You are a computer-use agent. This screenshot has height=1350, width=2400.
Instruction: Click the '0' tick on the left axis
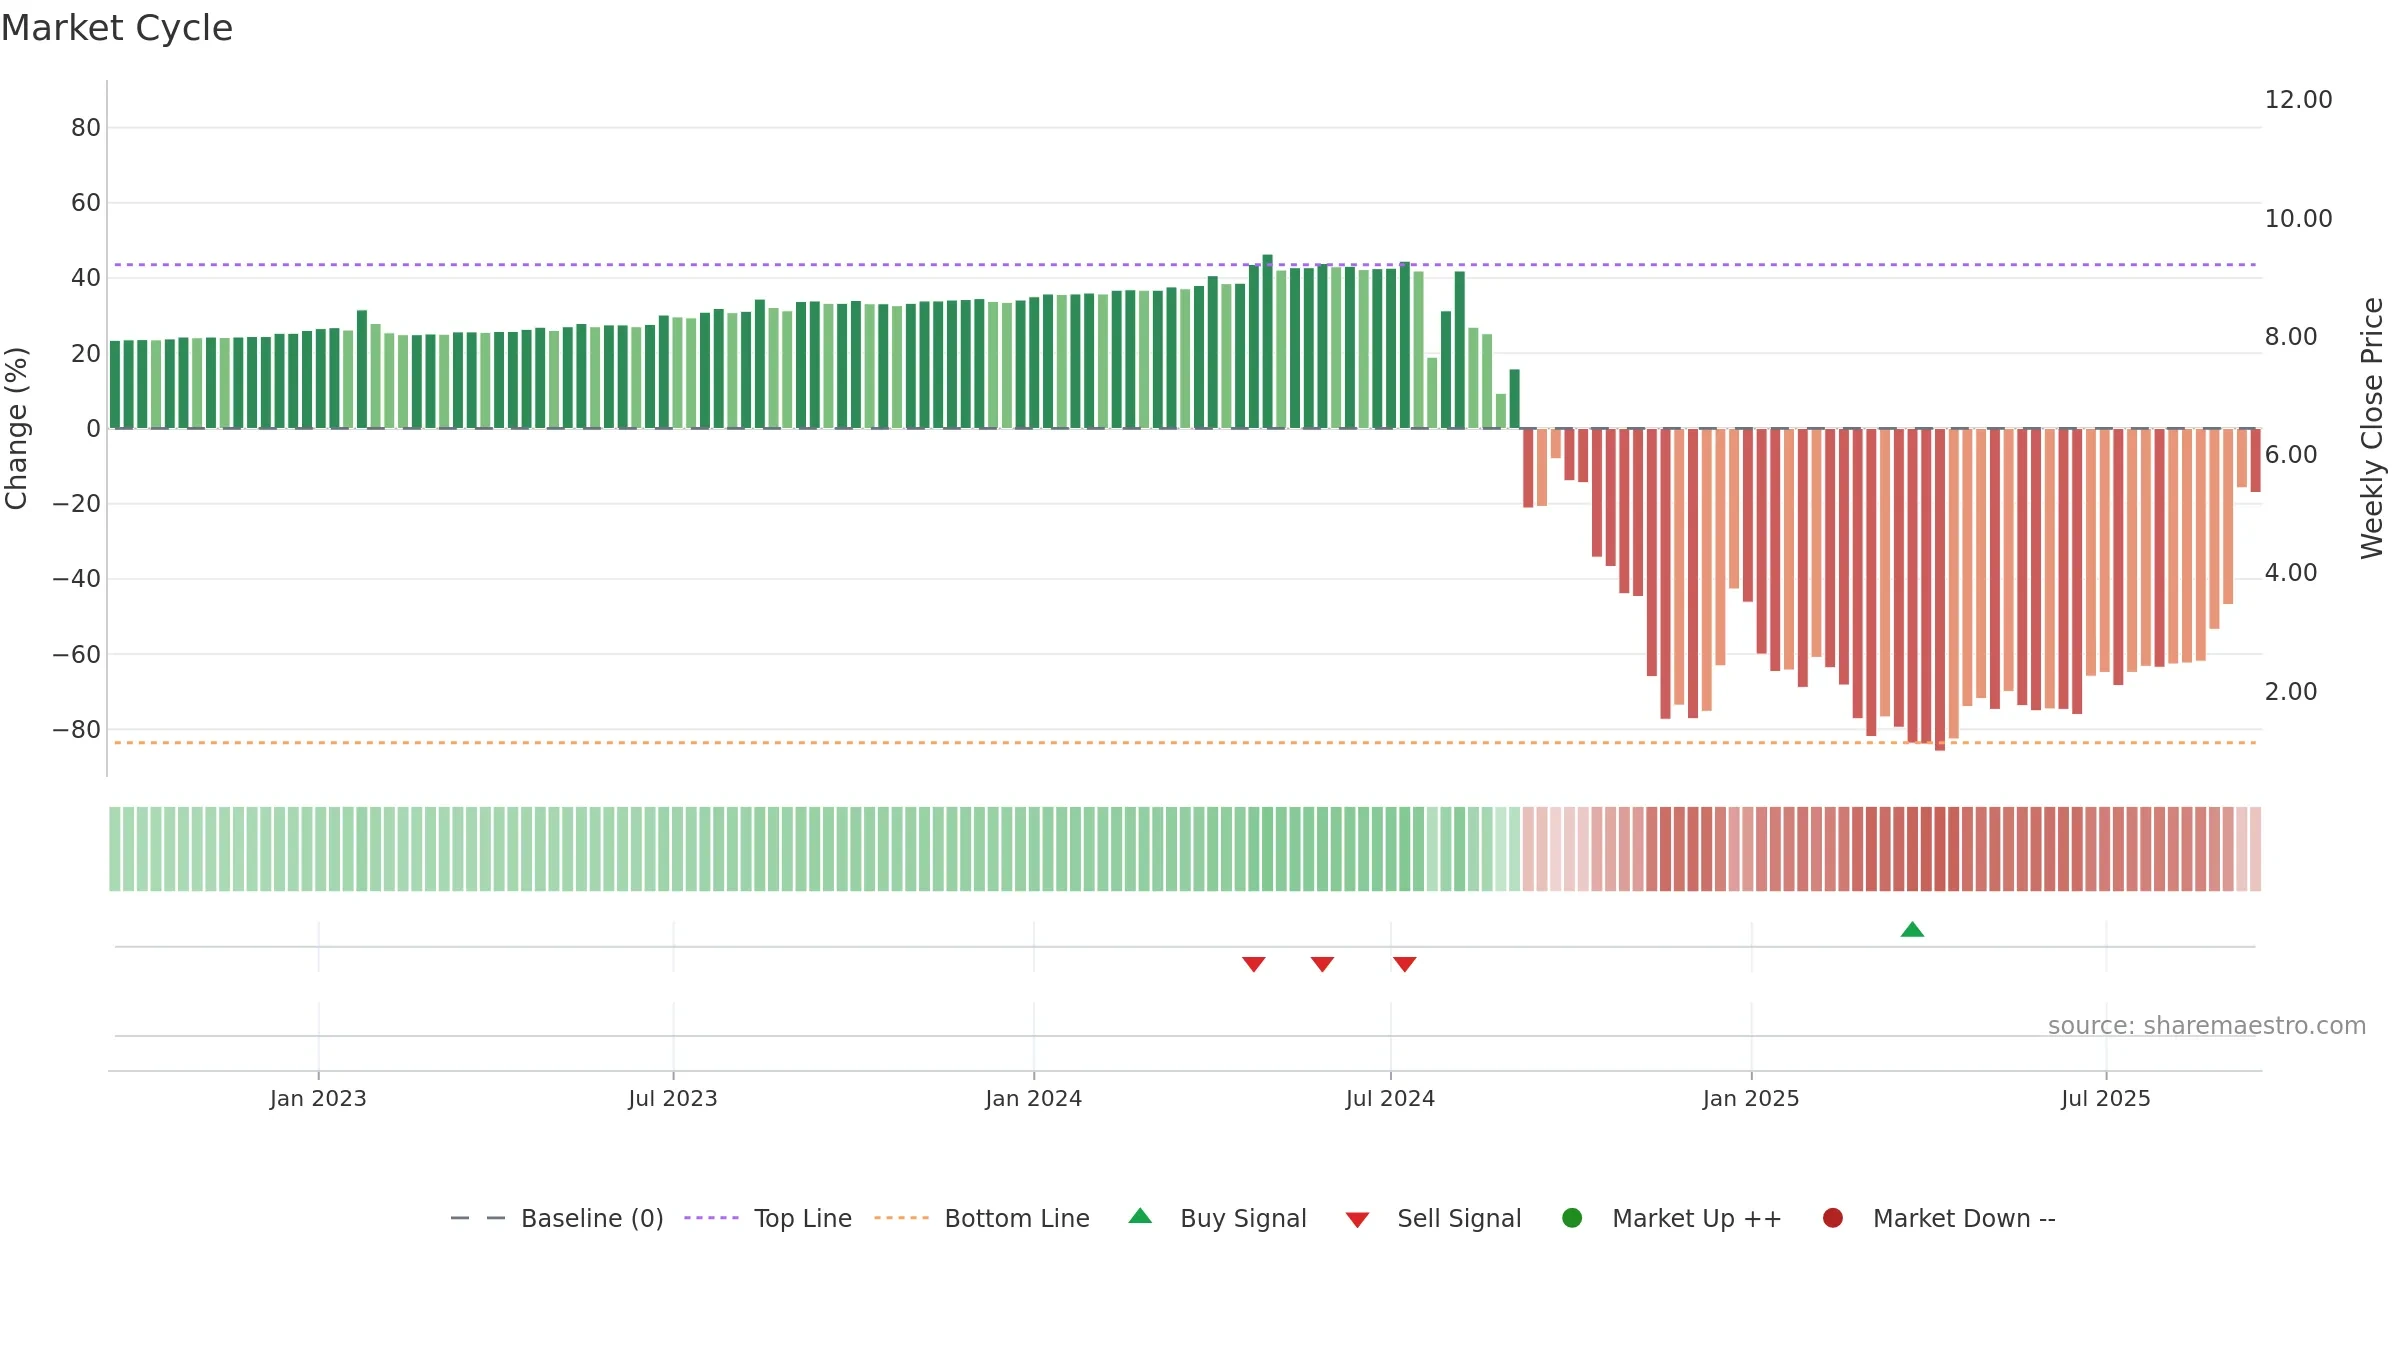[x=94, y=429]
